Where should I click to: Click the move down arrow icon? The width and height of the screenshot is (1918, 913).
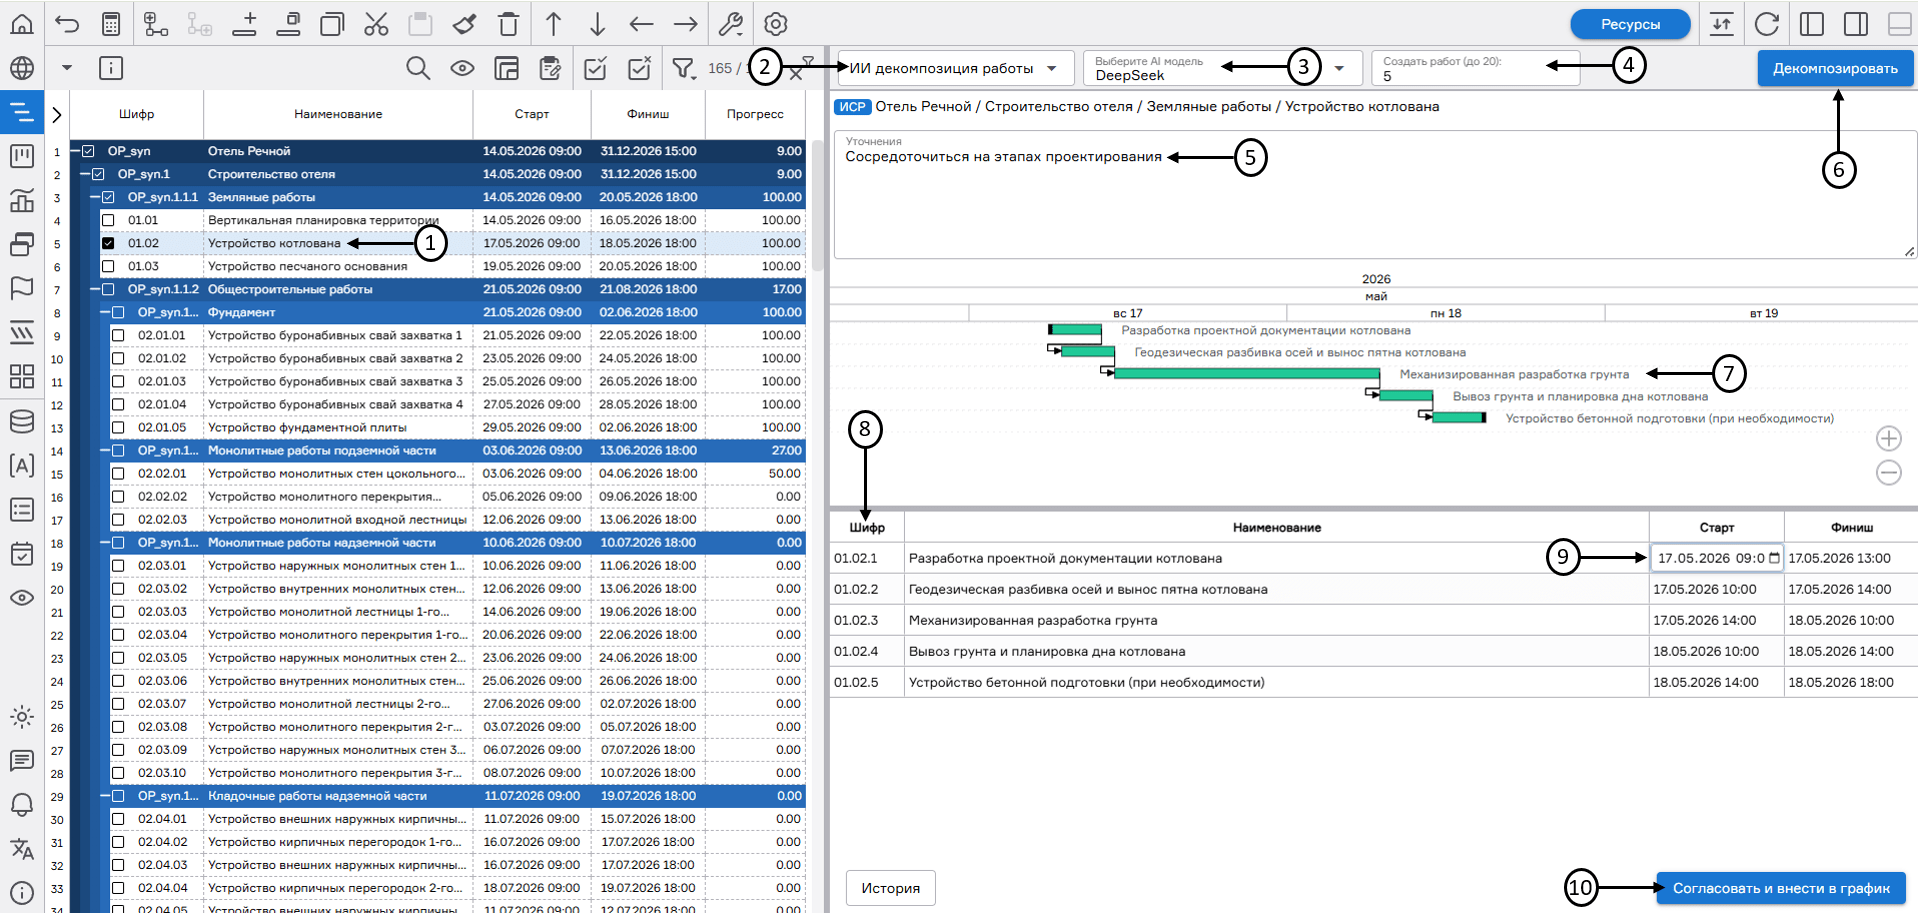coord(597,24)
